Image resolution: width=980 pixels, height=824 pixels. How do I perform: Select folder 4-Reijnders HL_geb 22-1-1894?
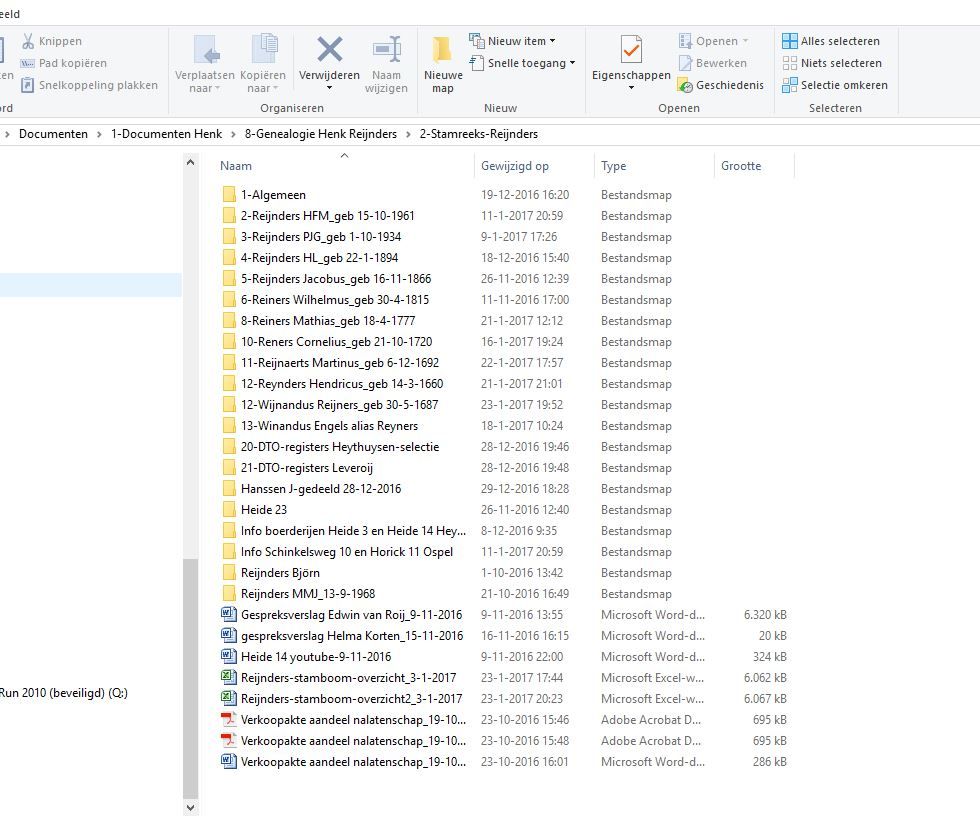click(x=319, y=258)
